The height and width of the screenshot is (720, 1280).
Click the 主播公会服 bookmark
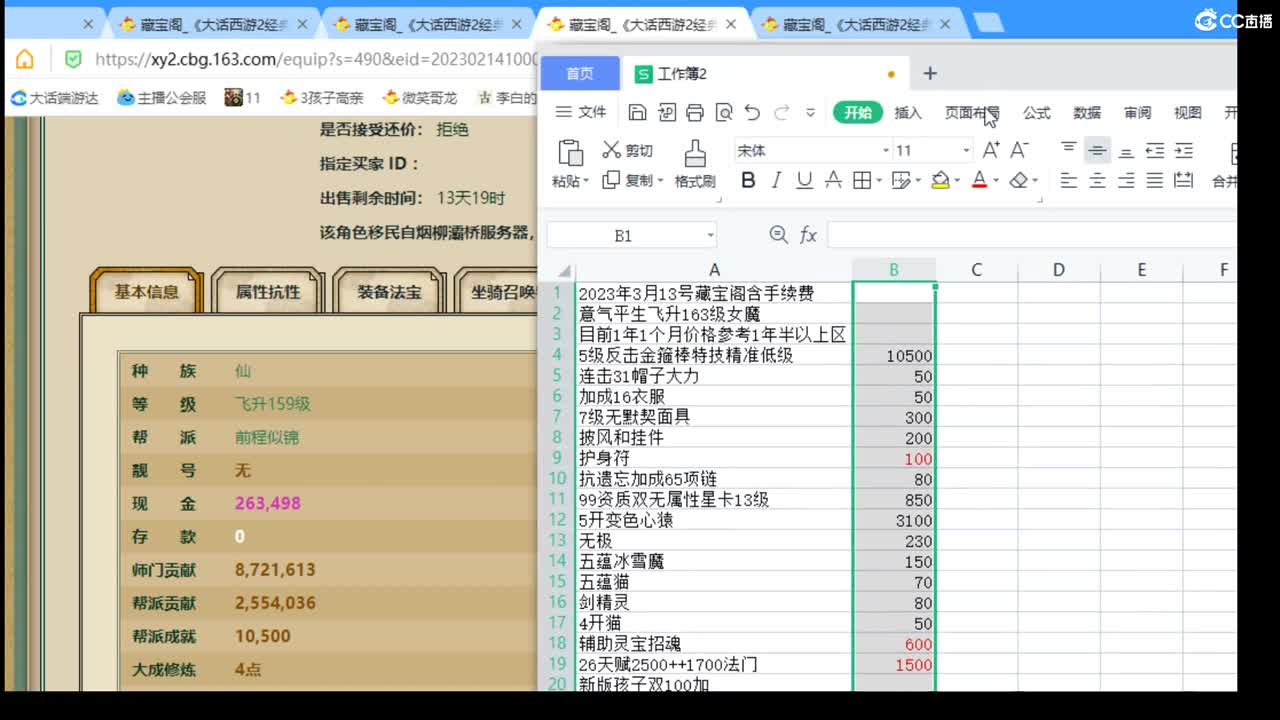[162, 98]
